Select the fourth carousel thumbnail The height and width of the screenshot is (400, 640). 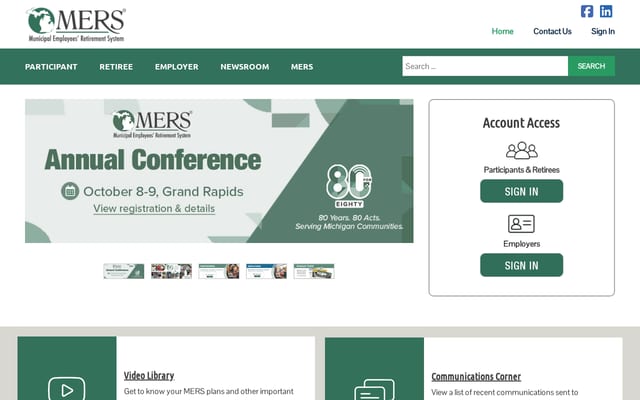point(266,271)
